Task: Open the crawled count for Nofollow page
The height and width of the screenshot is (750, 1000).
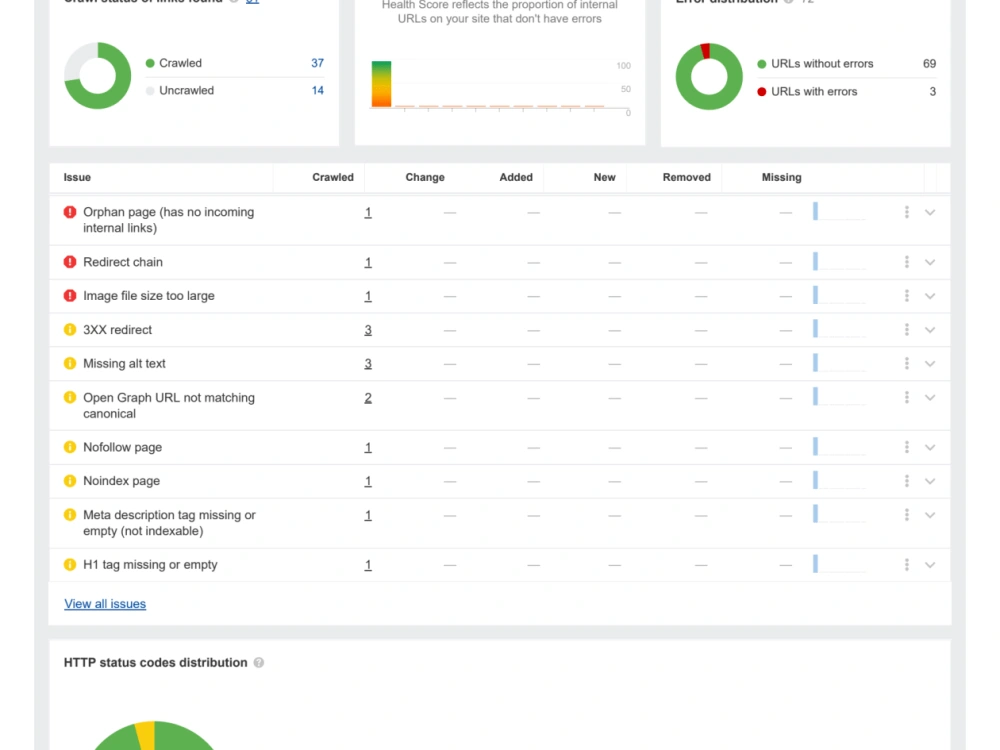Action: pyautogui.click(x=368, y=447)
